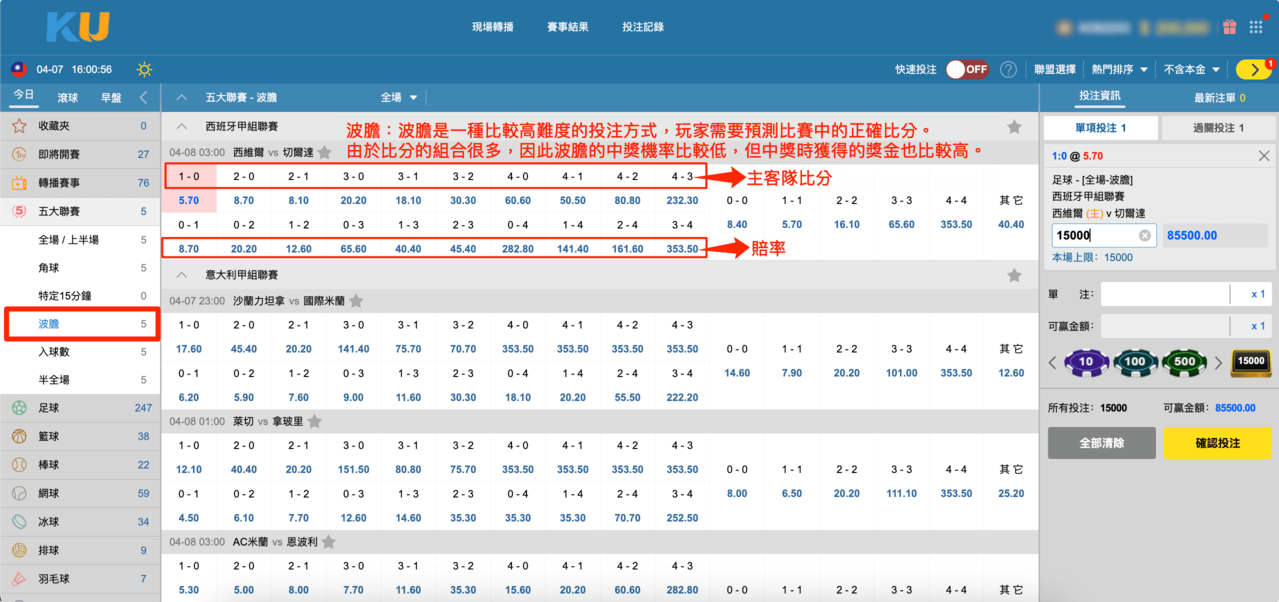The image size is (1279, 602).
Task: Click the bet amount field showing 15000
Action: coord(1094,235)
